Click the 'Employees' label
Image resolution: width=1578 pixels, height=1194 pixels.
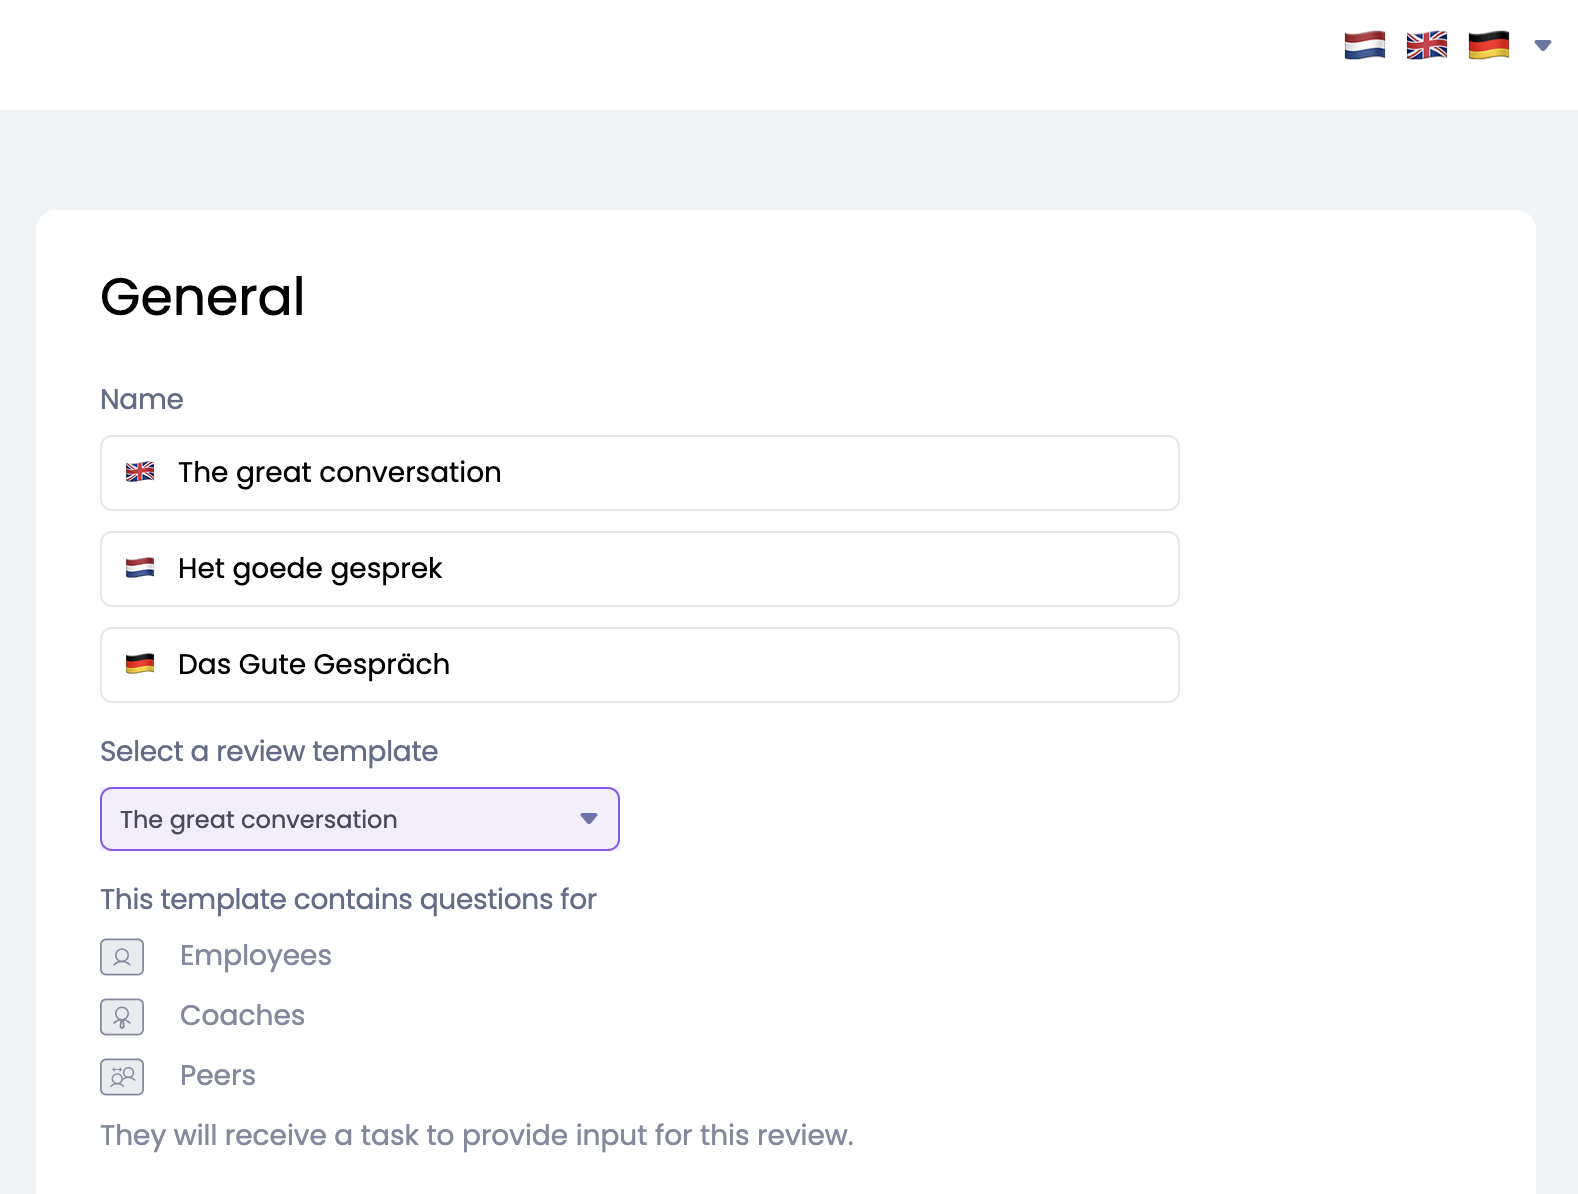click(x=255, y=956)
